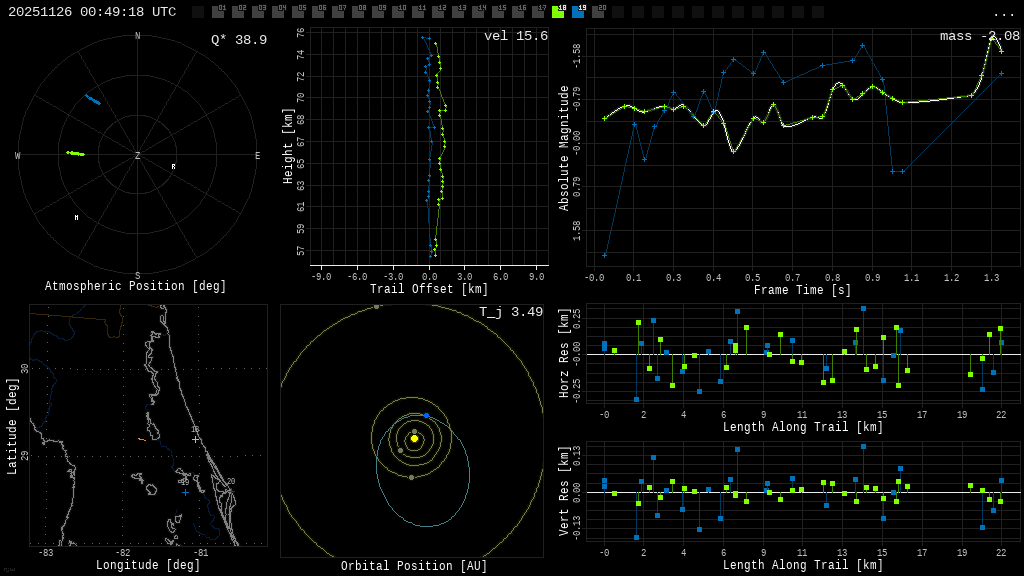Toggle the gray station 20 box
Image resolution: width=1024 pixels, height=576 pixels.
[x=598, y=12]
